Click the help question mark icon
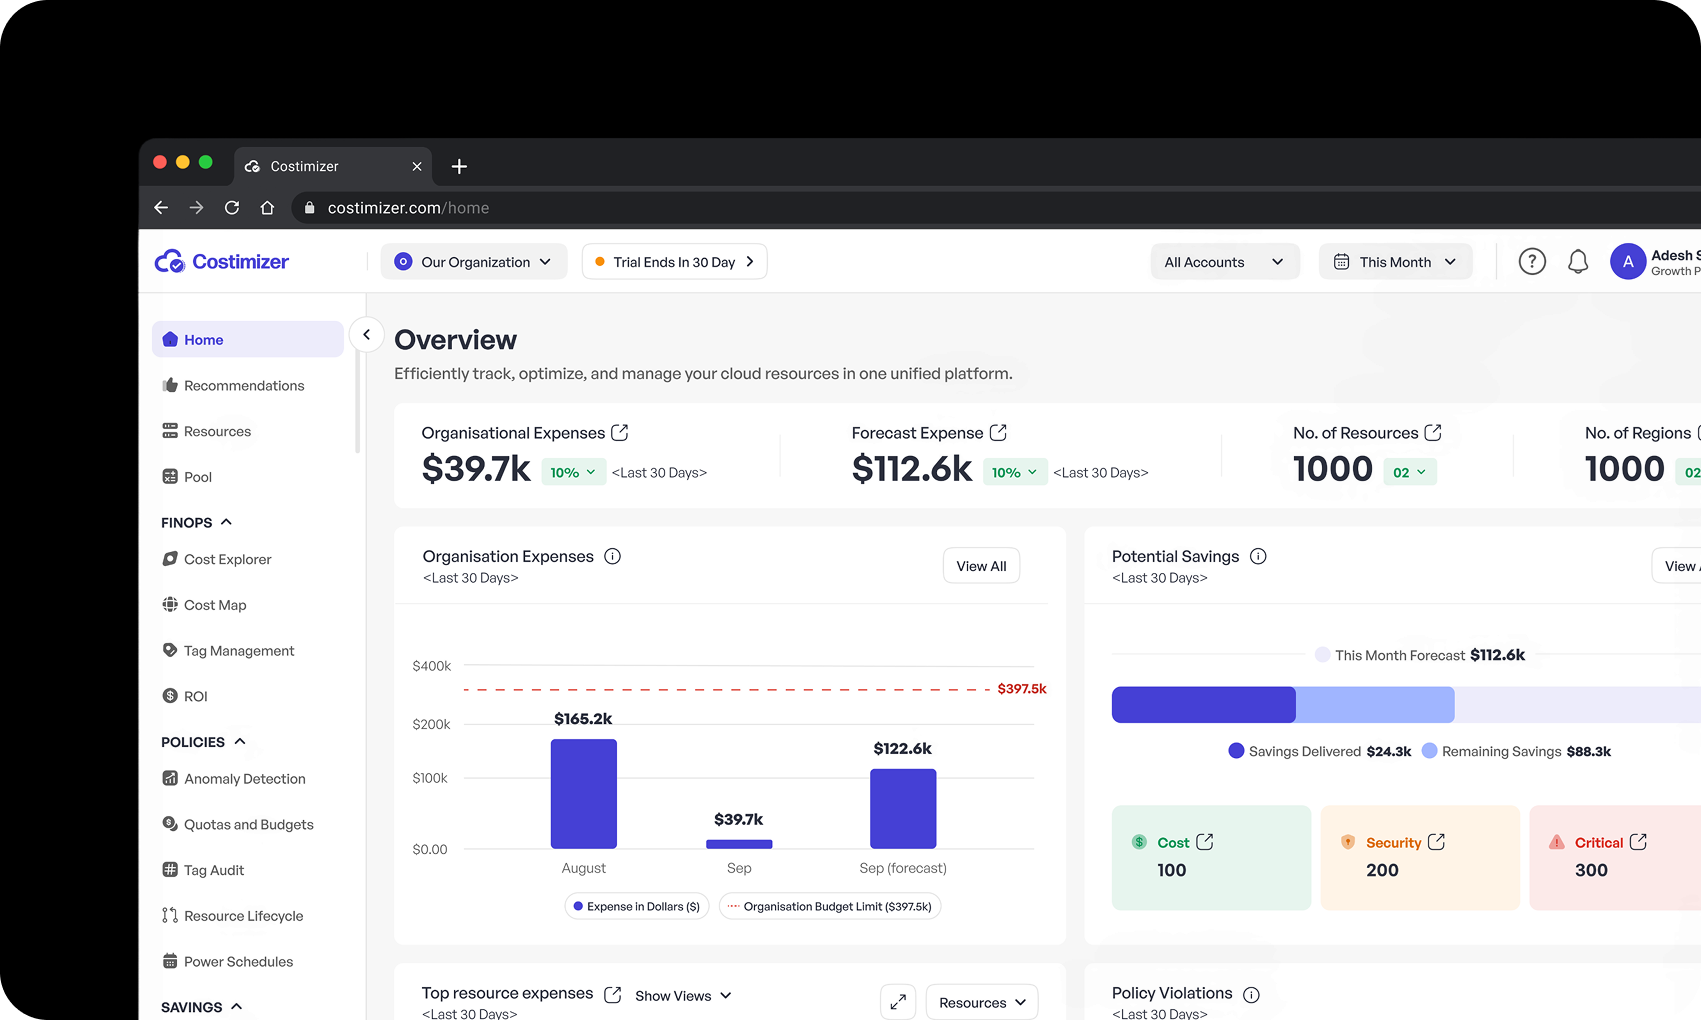 (1531, 261)
